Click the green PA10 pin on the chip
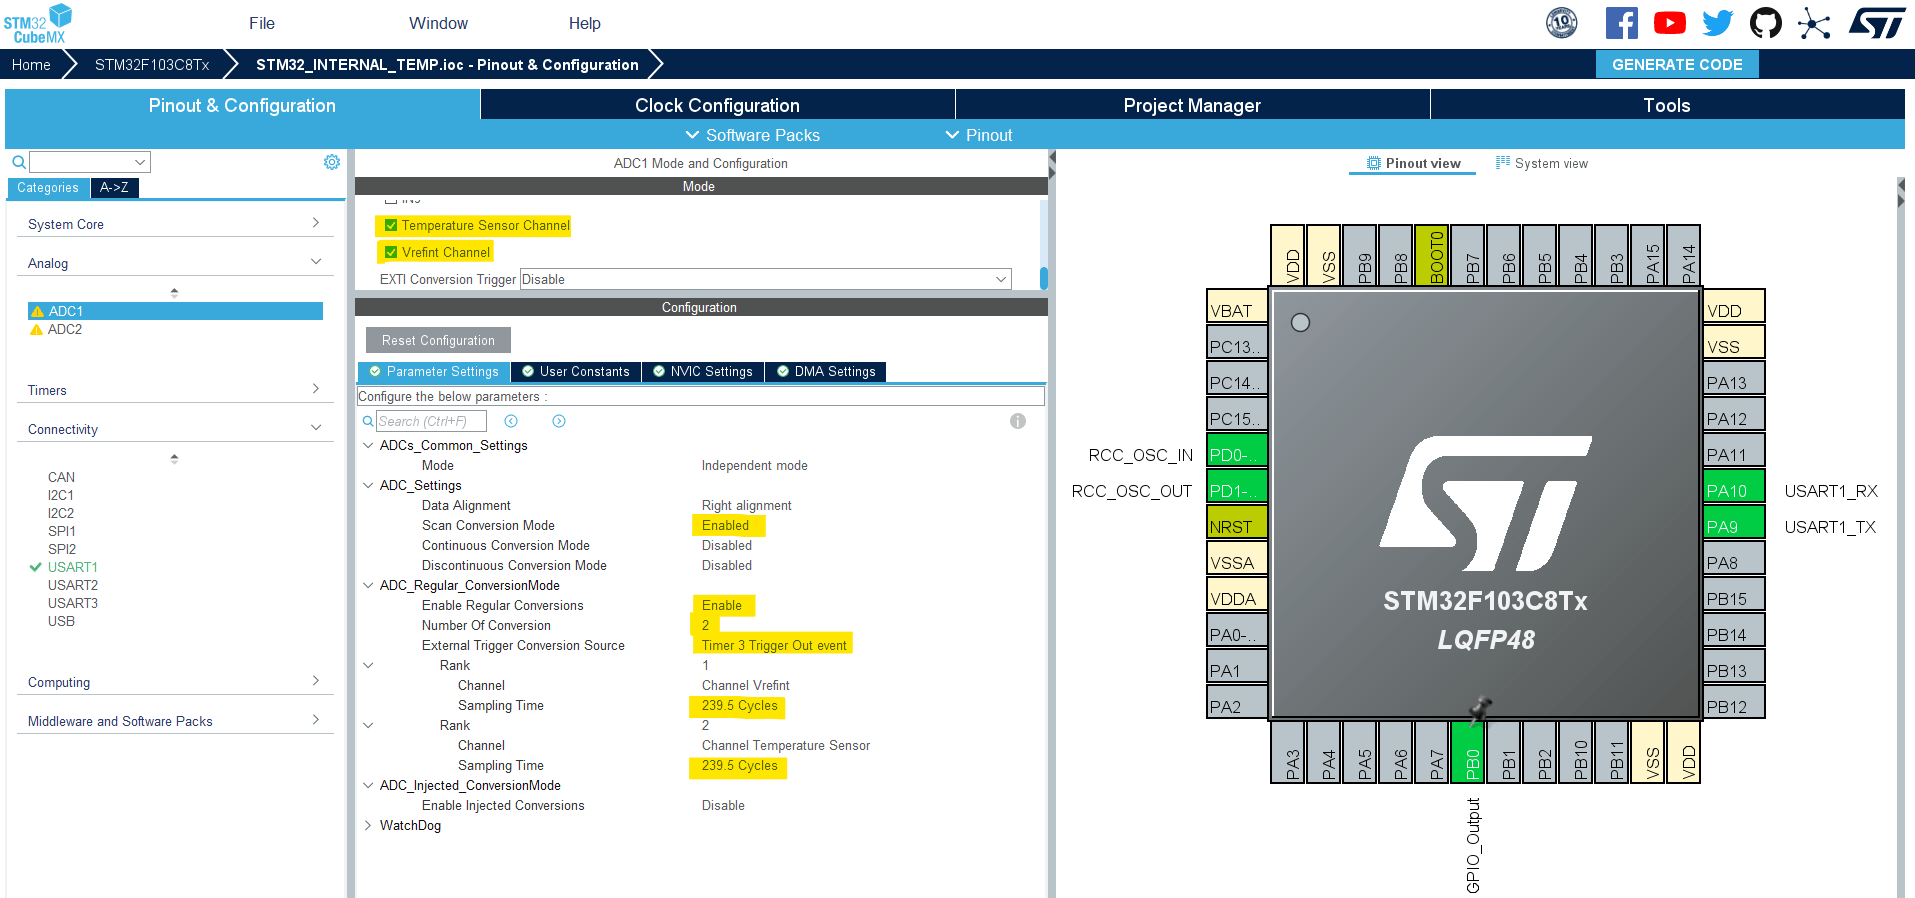The width and height of the screenshot is (1915, 898). pos(1734,491)
